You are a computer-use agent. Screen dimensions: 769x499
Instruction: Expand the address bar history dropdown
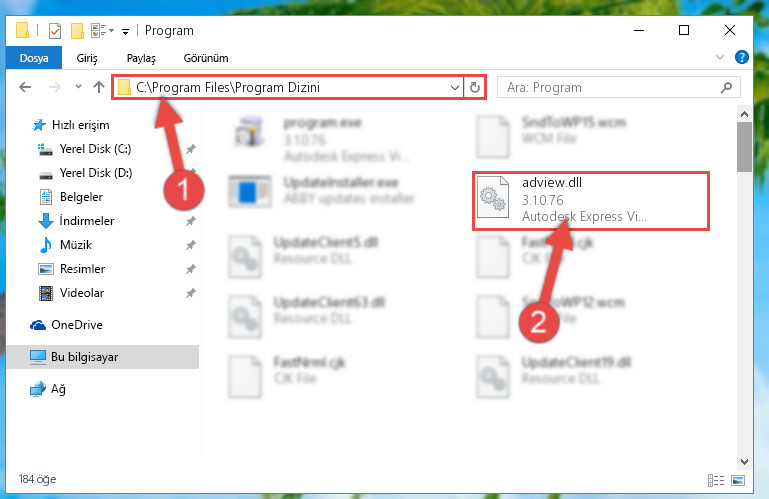tap(455, 87)
